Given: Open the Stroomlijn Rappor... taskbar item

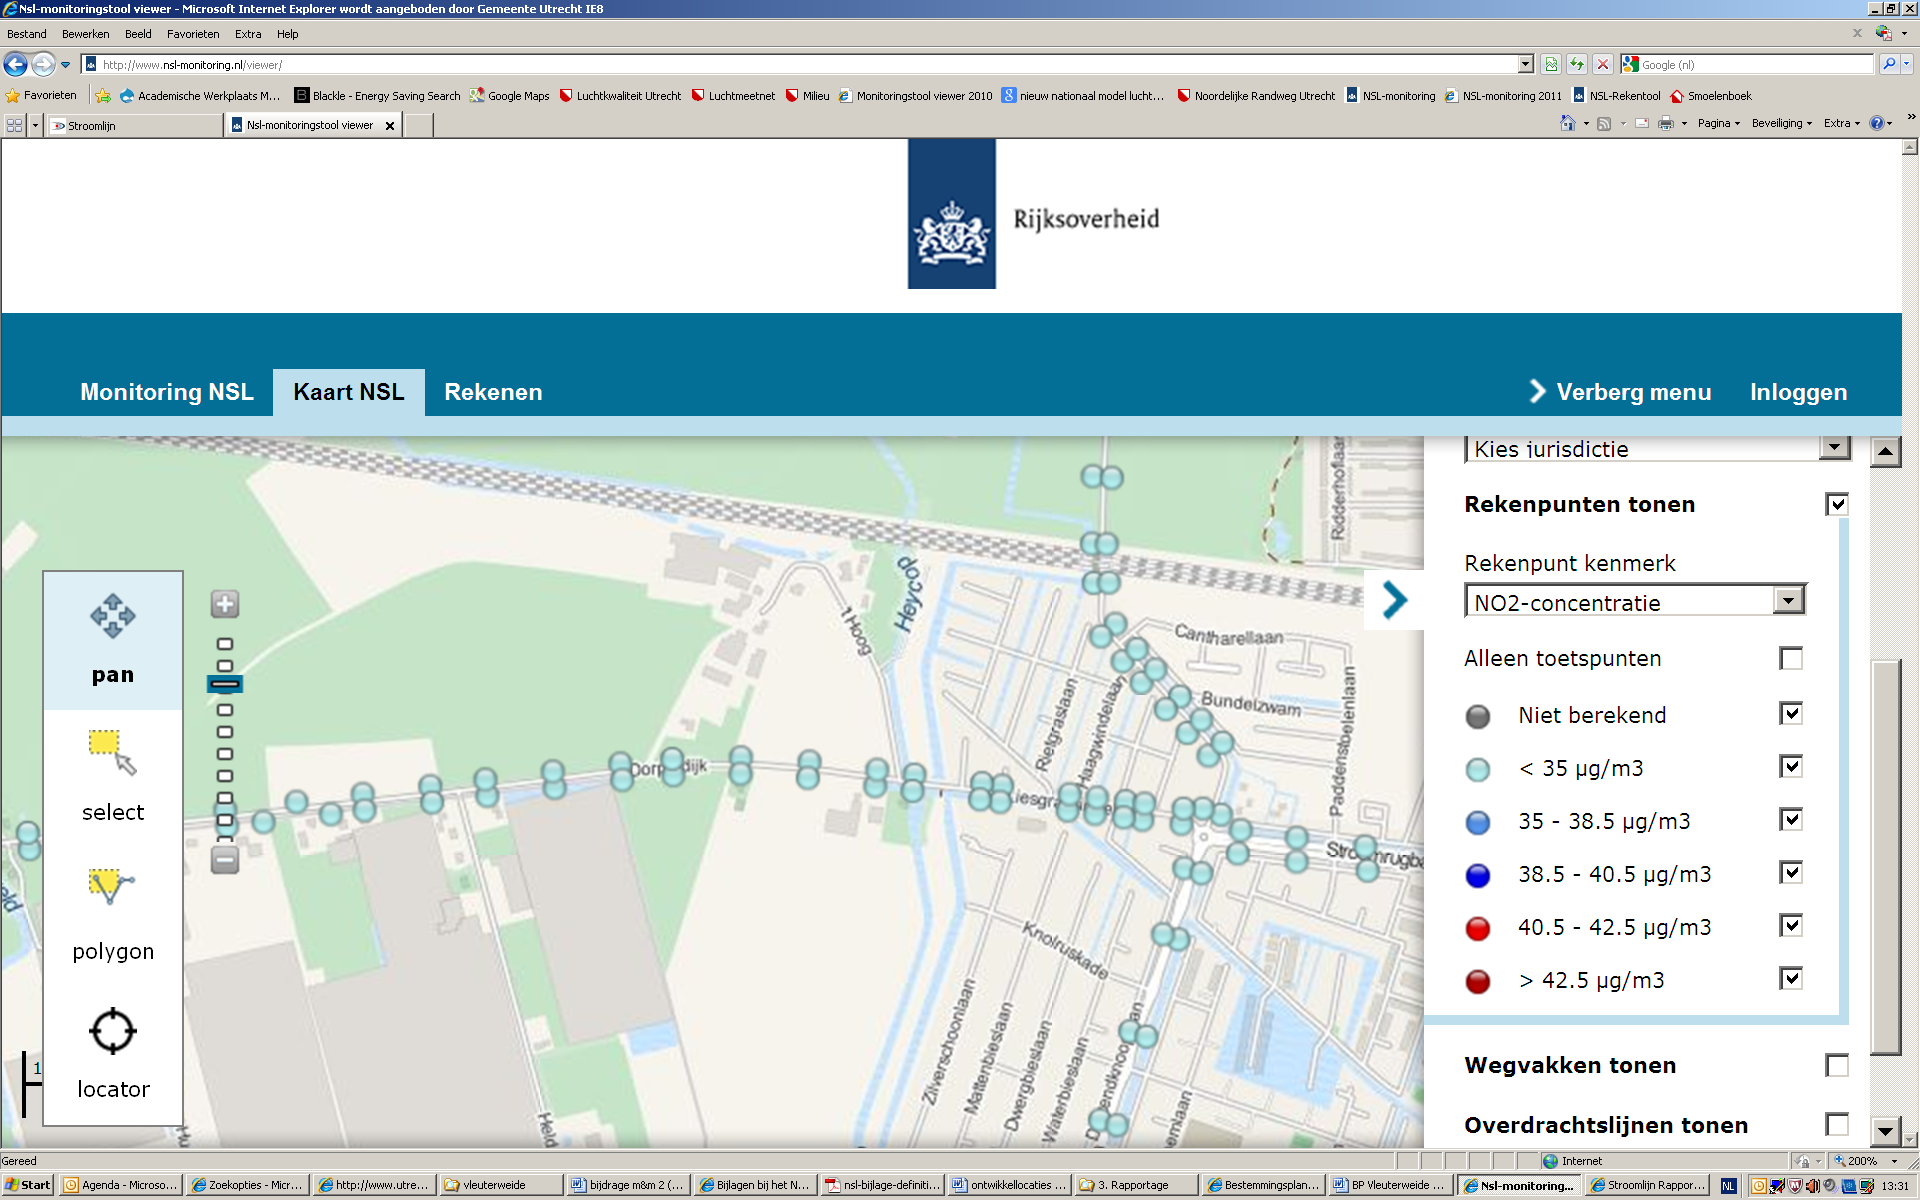Looking at the screenshot, I should click(x=1648, y=1185).
